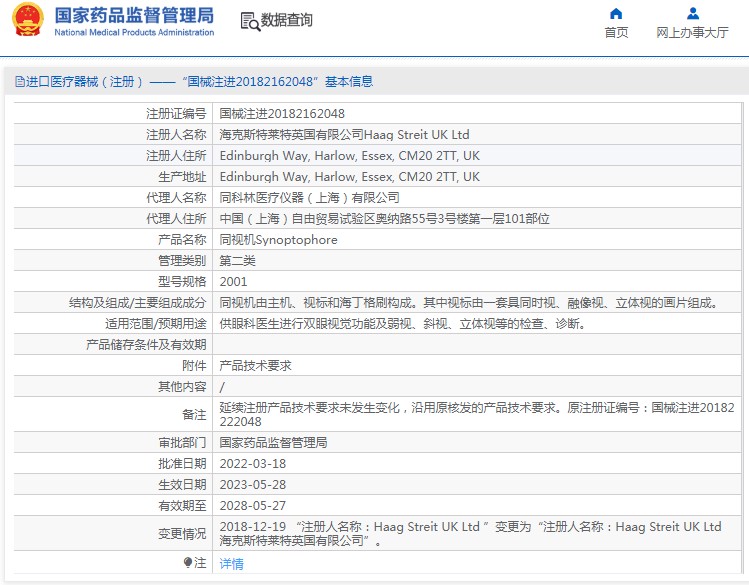Go to 首页 home icon
The width and height of the screenshot is (749, 585).
[616, 13]
